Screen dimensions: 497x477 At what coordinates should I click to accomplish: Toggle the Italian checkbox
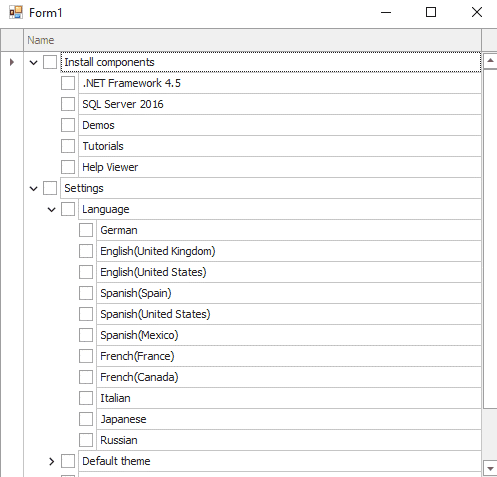click(86, 398)
